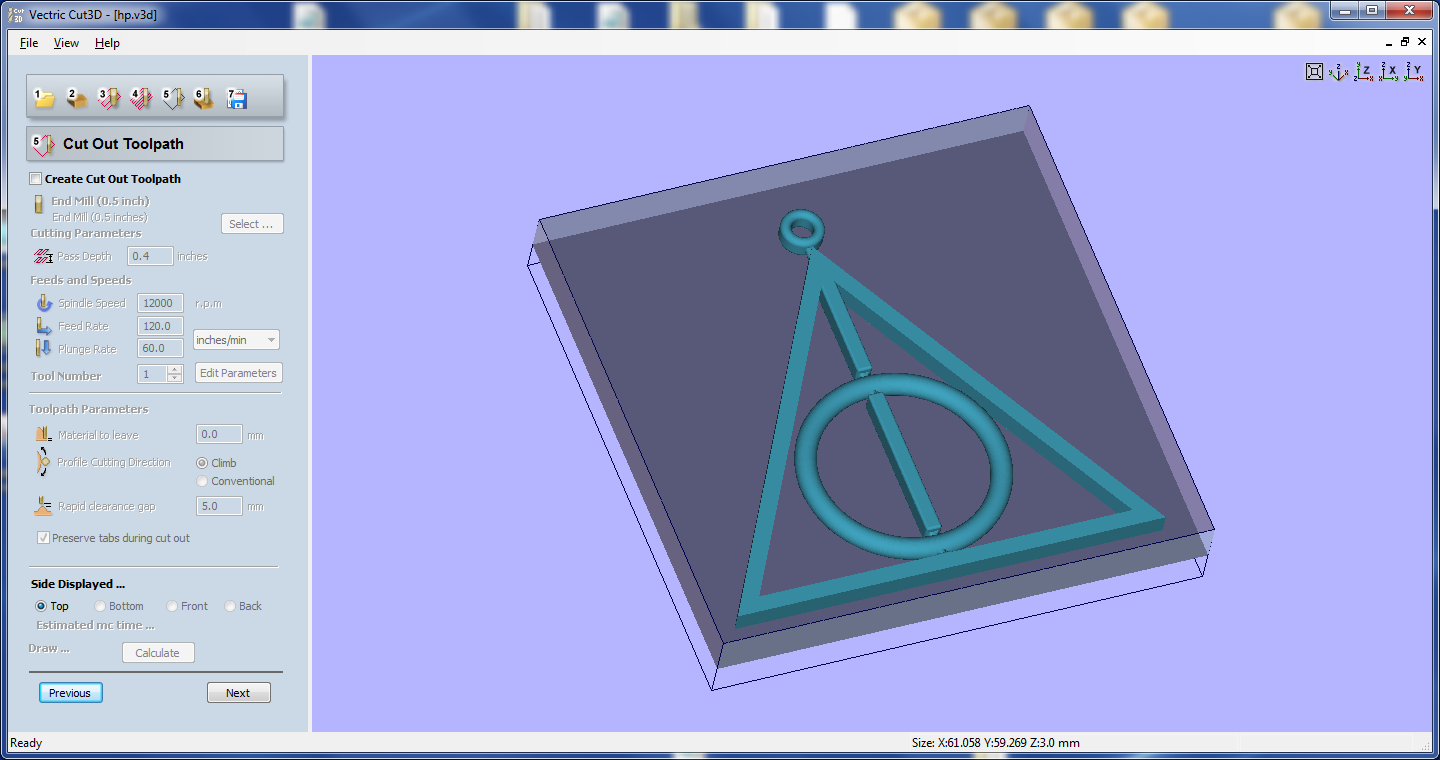Click the Feeds and Speeds heading

[81, 280]
